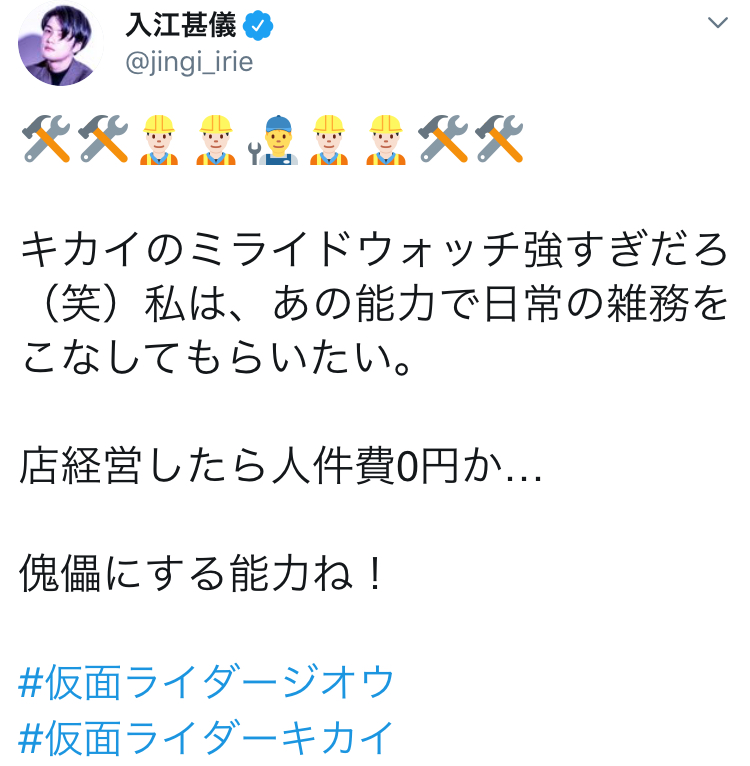Click the construction worker left of mechanic
The image size is (750, 766).
(x=215, y=140)
